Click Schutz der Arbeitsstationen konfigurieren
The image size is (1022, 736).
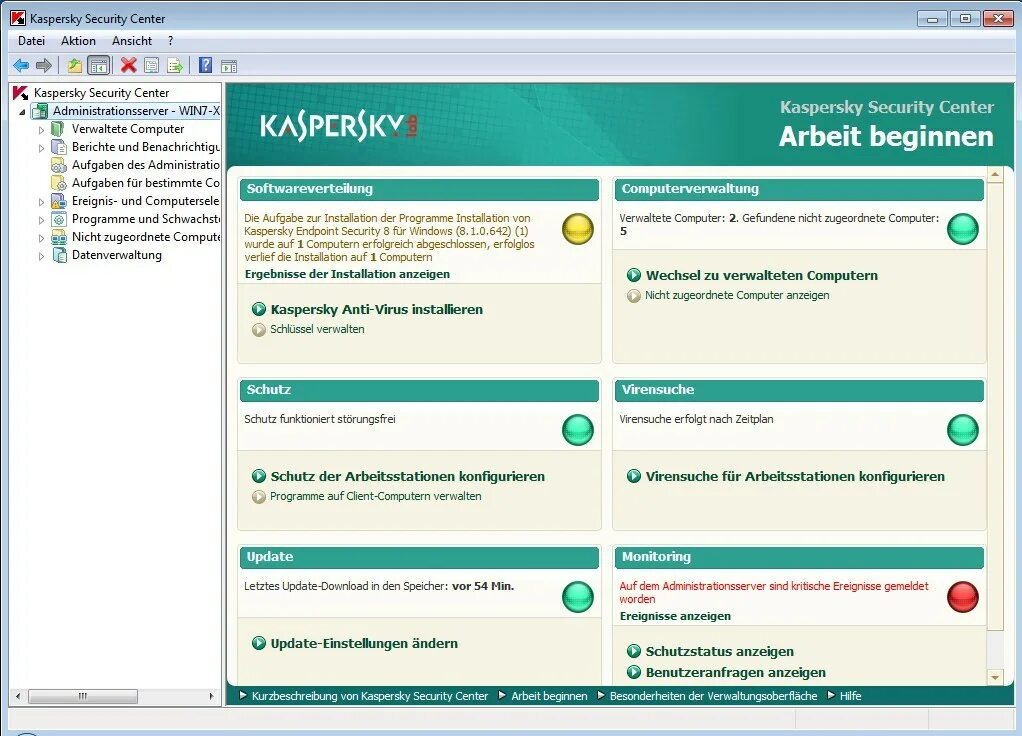[407, 476]
